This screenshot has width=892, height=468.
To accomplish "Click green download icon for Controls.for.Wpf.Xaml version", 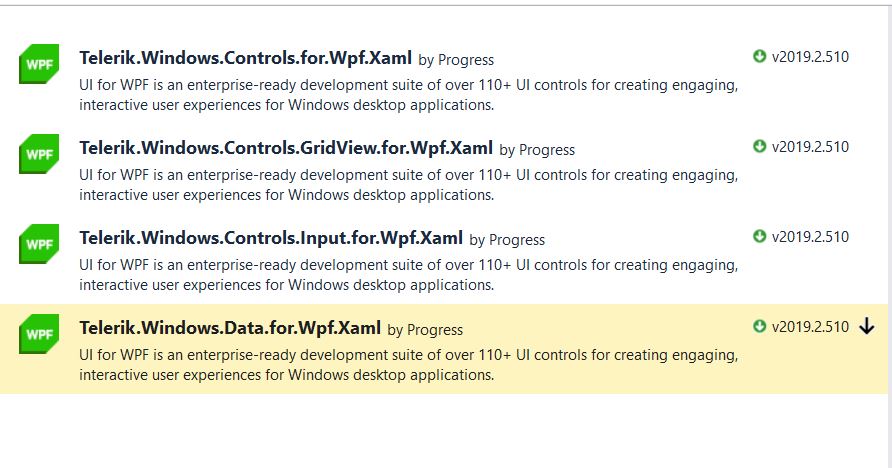I will coord(759,57).
